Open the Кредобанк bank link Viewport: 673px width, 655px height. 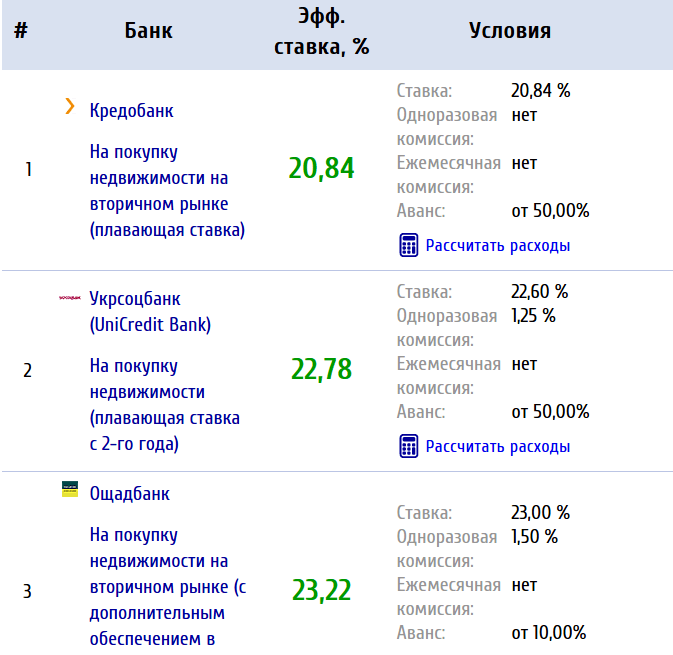pos(131,111)
